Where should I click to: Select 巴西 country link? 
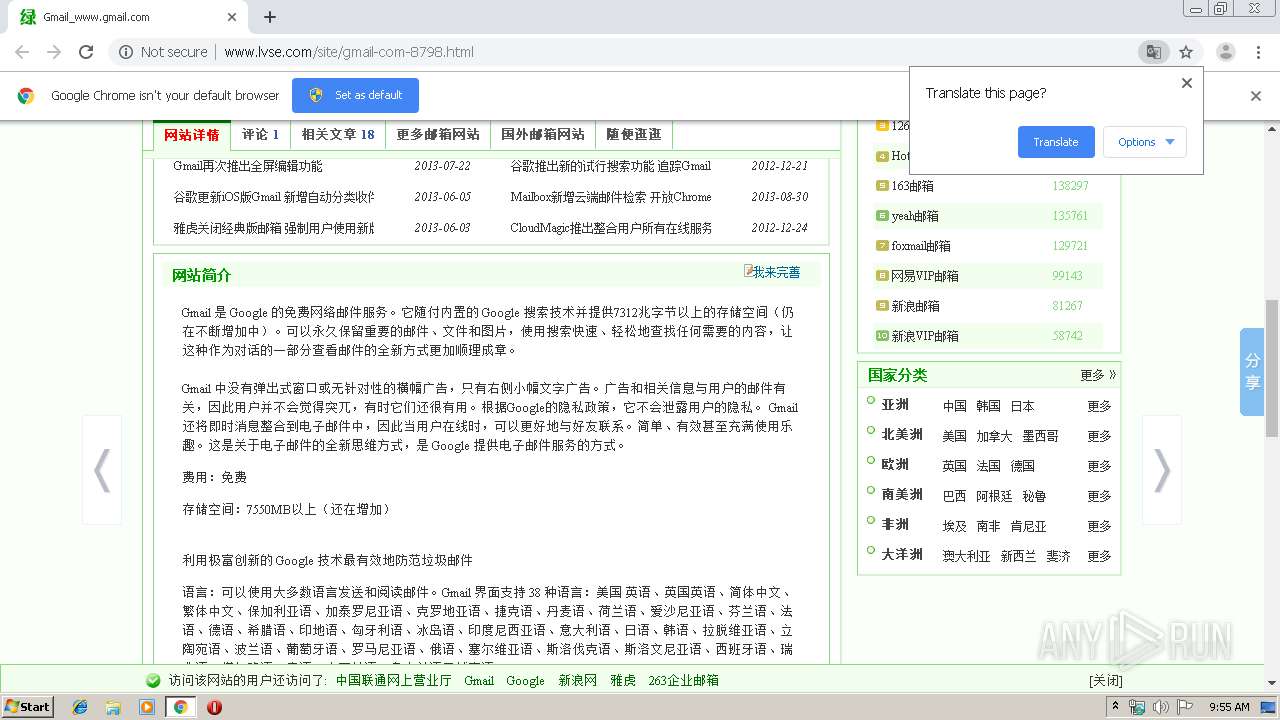coord(955,496)
